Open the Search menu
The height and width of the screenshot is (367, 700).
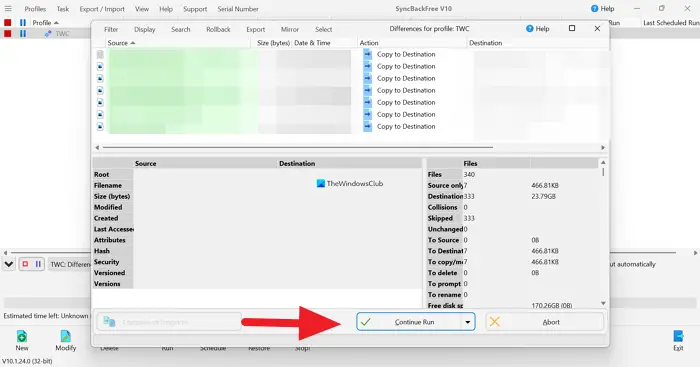(181, 29)
